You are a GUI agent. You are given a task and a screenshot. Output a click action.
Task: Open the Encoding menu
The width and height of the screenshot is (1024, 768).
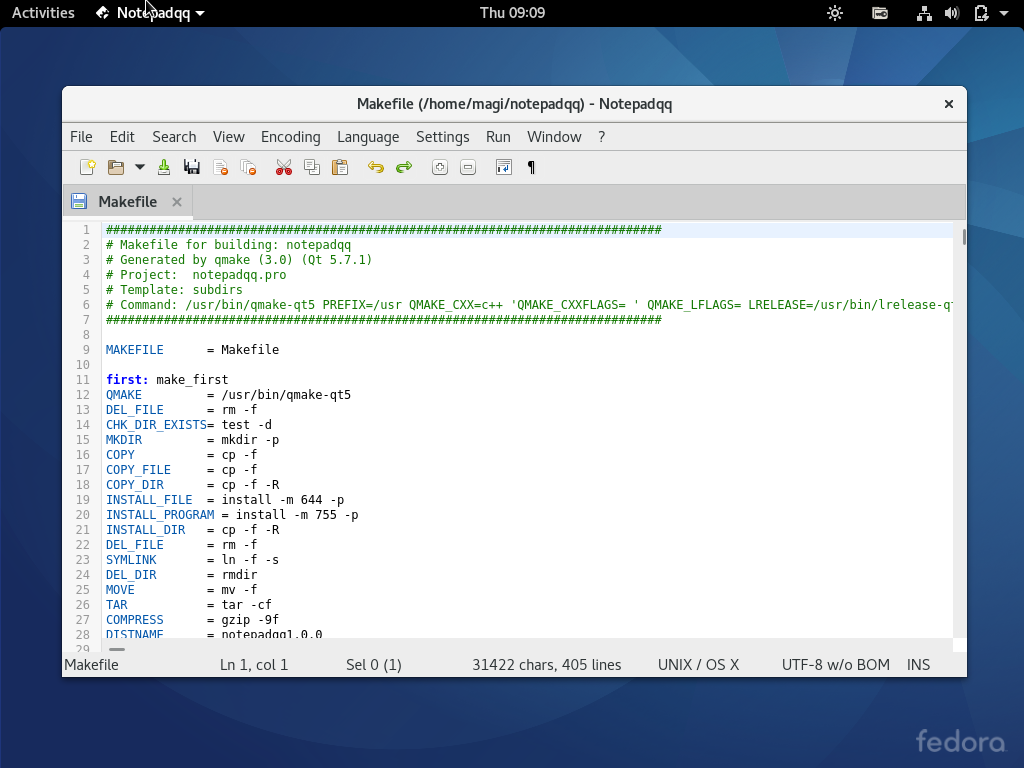pos(291,136)
